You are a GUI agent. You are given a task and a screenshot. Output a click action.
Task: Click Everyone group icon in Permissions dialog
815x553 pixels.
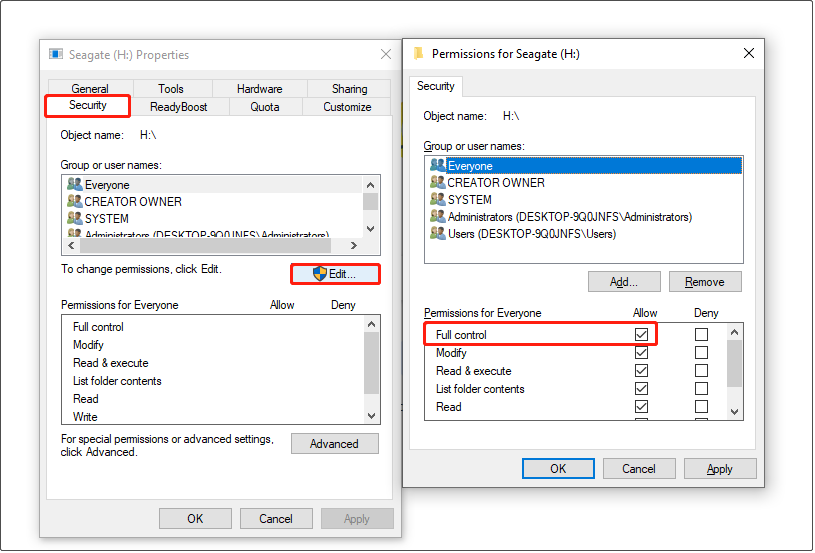(438, 165)
